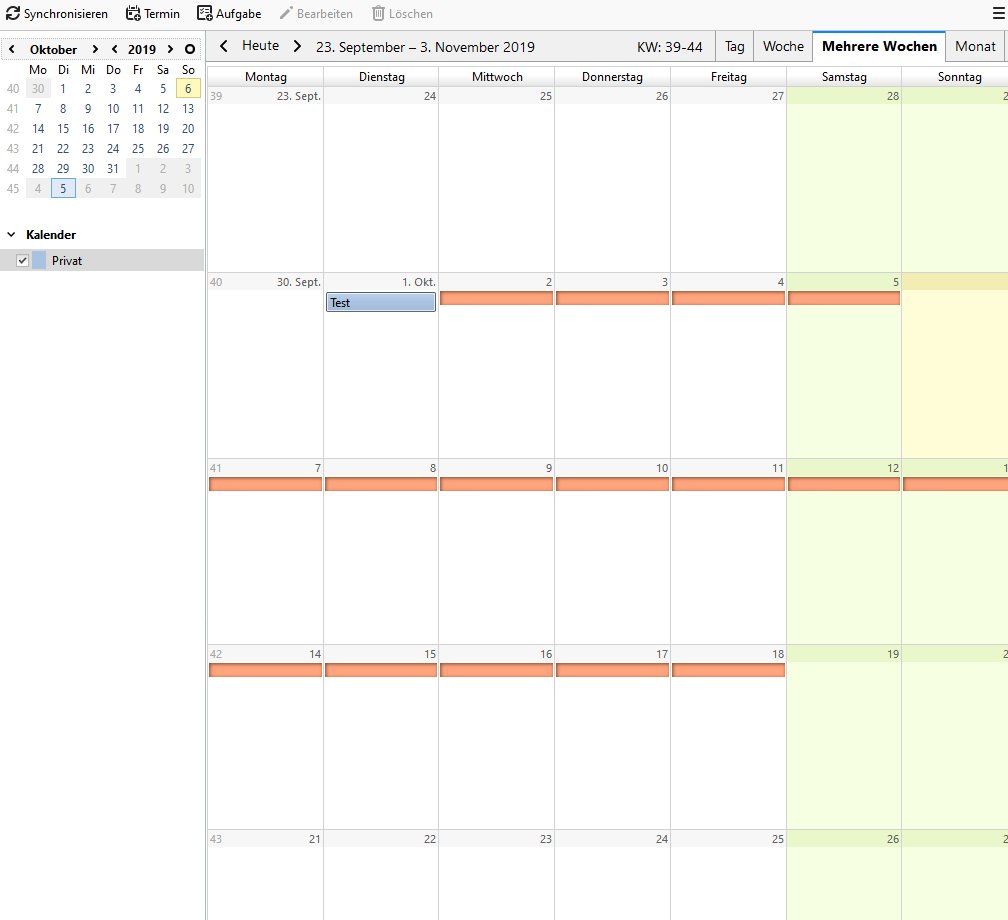
Task: Select day 28 in the mini calendar
Action: (38, 168)
